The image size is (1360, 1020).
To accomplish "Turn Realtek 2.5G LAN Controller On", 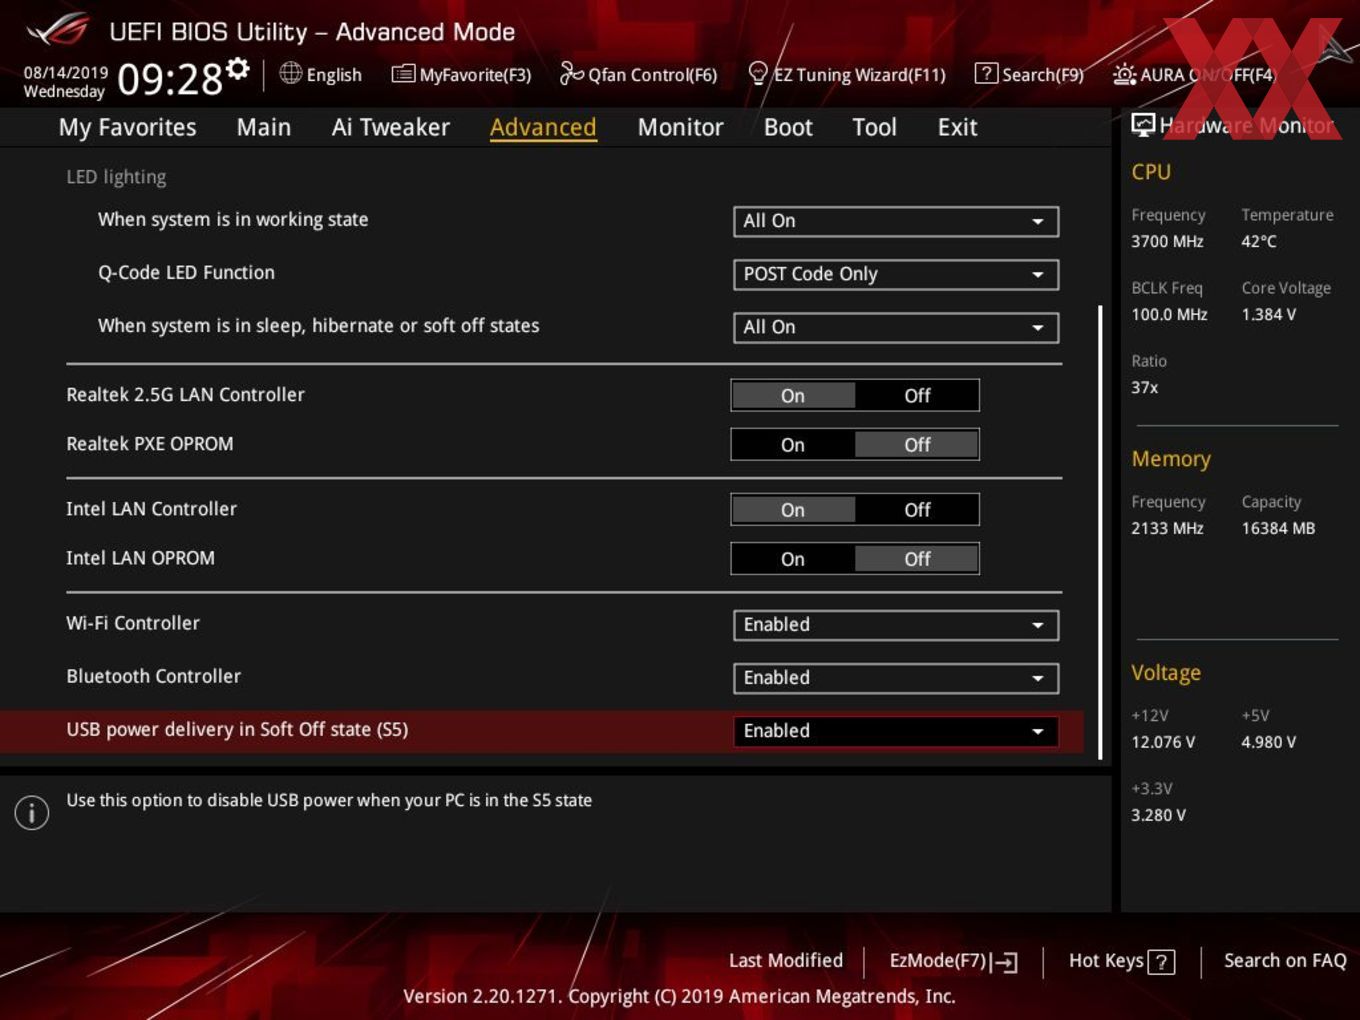I will (x=793, y=396).
